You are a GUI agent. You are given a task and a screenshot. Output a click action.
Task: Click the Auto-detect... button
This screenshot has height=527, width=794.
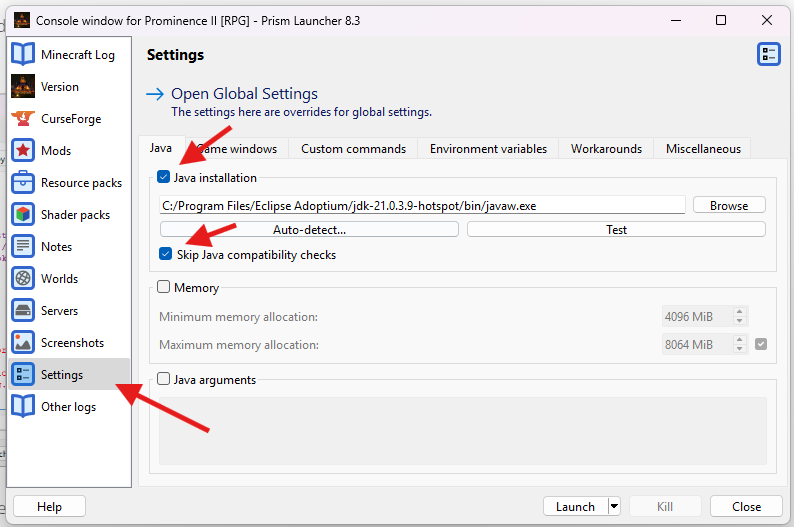(x=309, y=229)
